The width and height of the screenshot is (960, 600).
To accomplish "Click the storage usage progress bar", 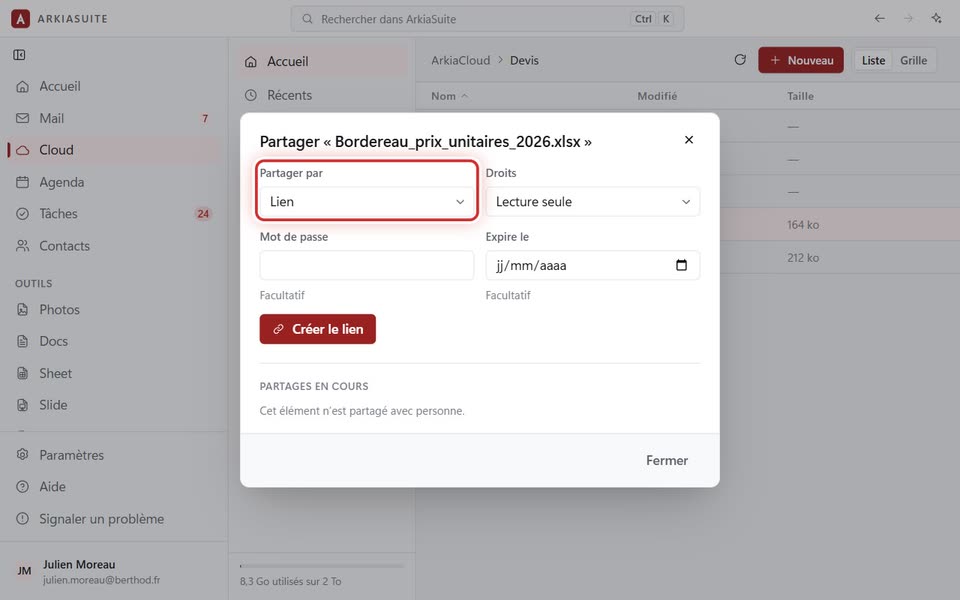I will [x=322, y=566].
